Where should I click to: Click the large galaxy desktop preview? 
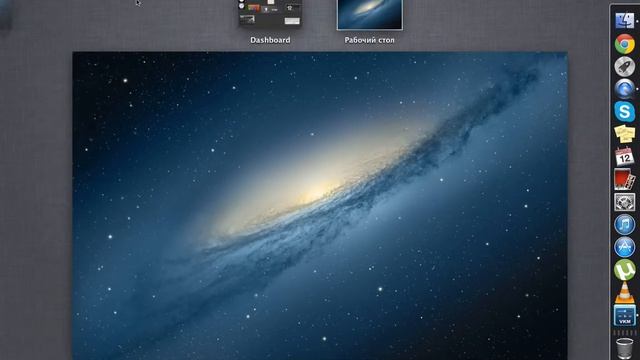(320, 206)
